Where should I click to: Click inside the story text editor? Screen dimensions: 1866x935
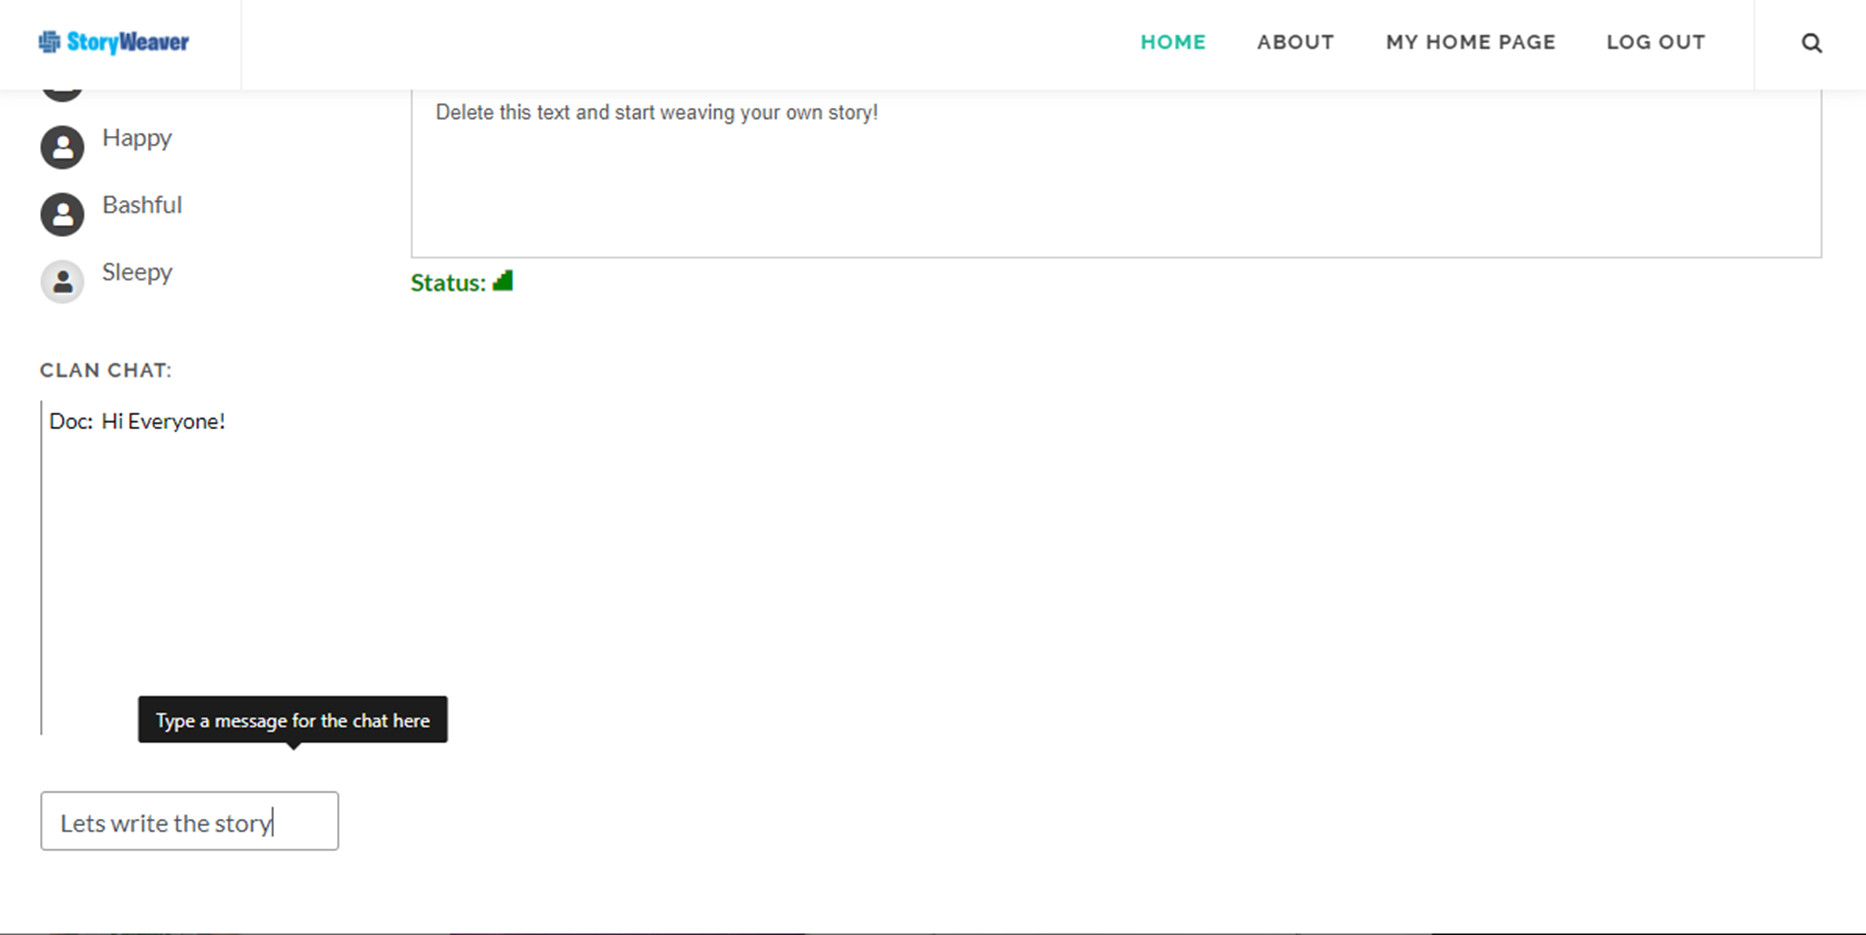tap(1116, 173)
